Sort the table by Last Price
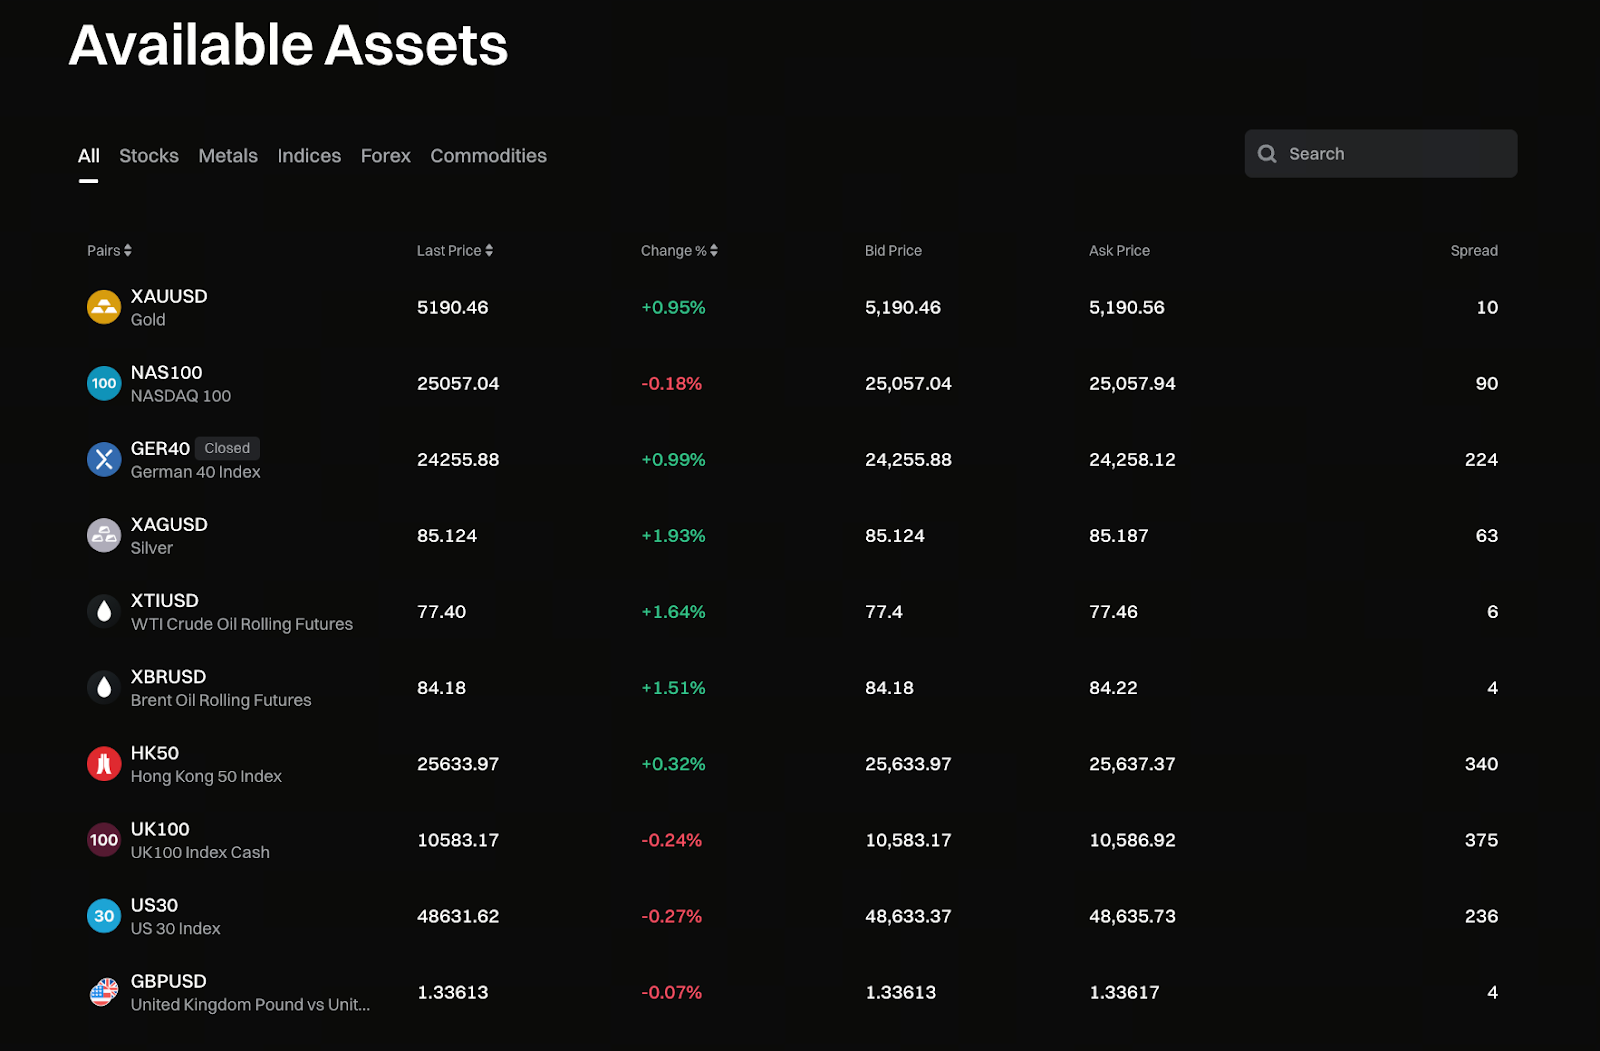 pyautogui.click(x=454, y=250)
